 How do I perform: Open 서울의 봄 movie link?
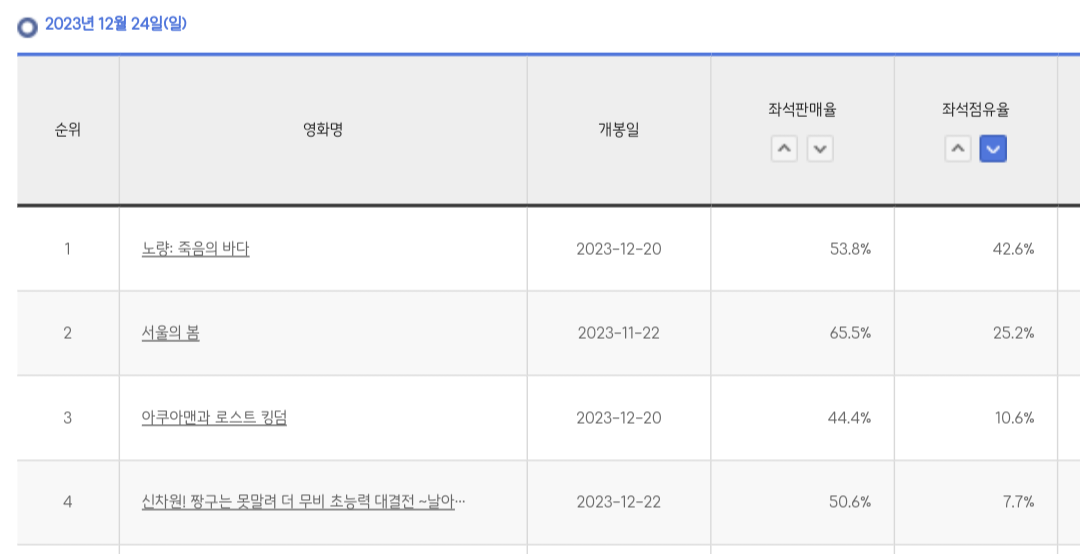[170, 334]
